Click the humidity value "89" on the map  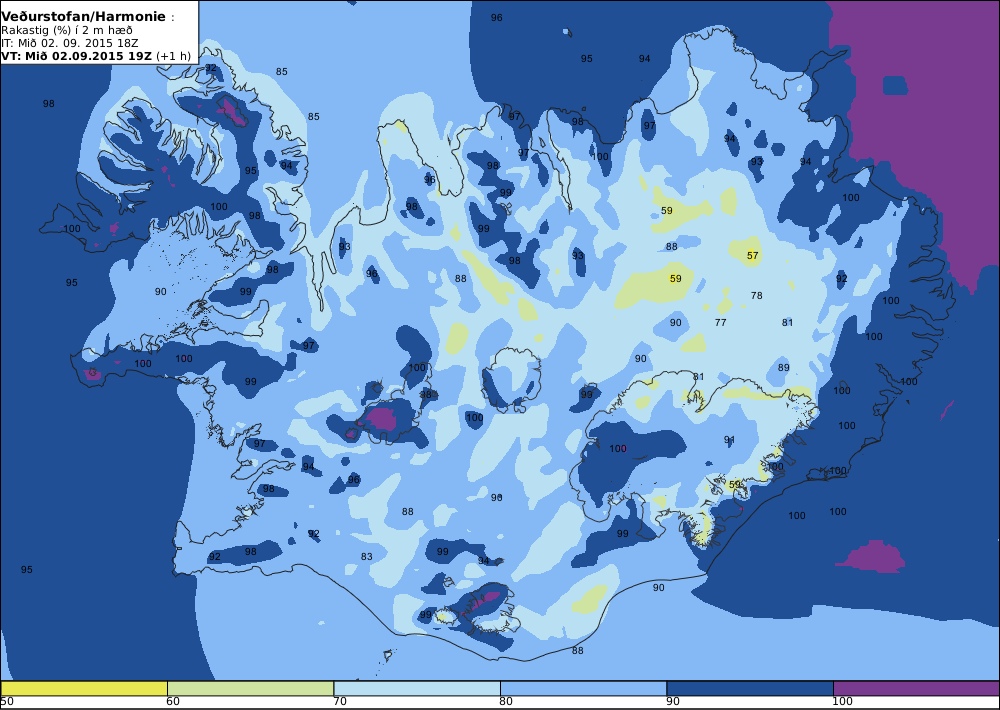coord(784,367)
